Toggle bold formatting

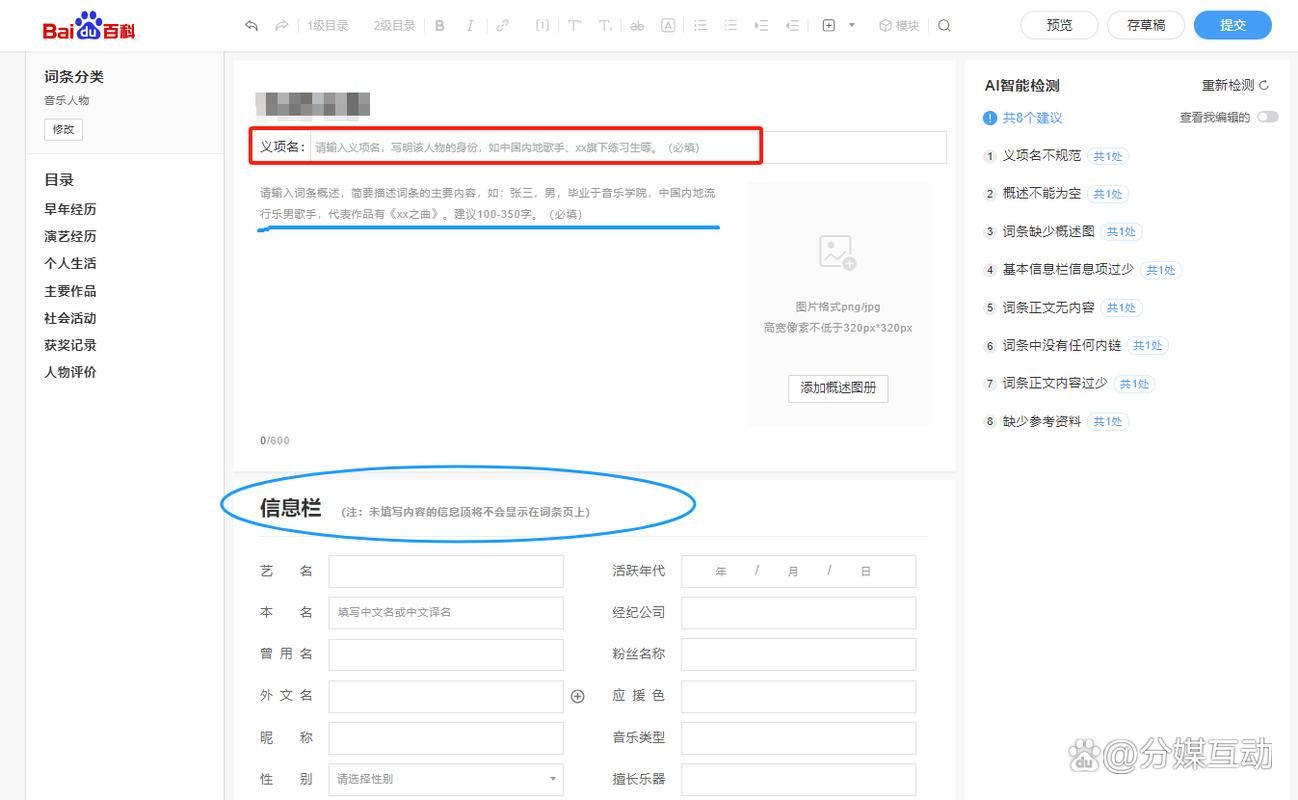point(439,26)
